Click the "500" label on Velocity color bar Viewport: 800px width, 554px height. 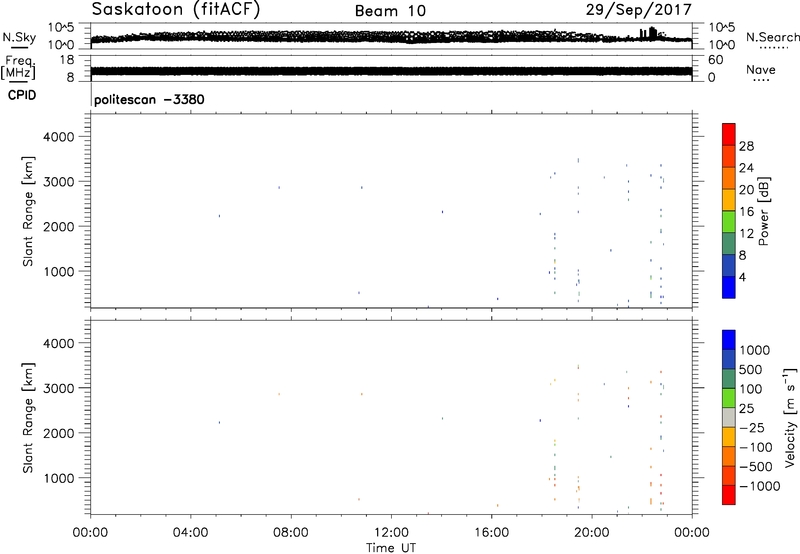pos(751,369)
